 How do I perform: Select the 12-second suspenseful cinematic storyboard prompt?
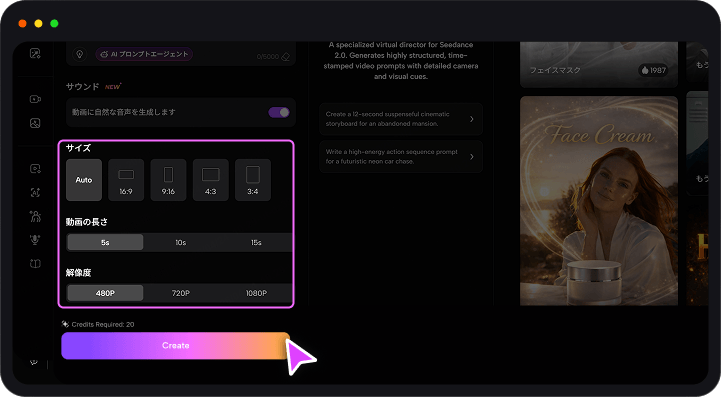[401, 119]
